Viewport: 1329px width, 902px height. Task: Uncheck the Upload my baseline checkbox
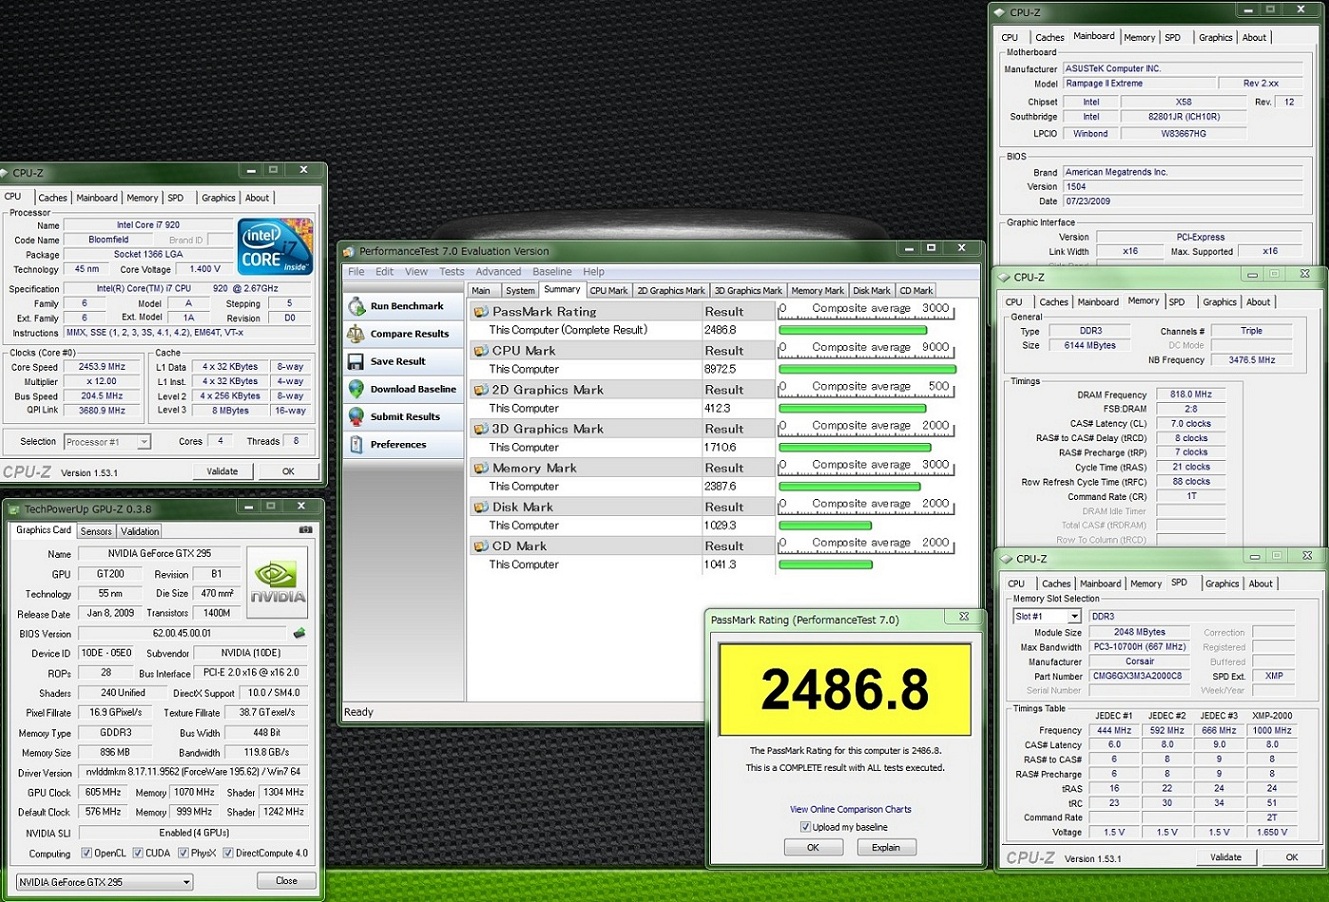coord(805,827)
